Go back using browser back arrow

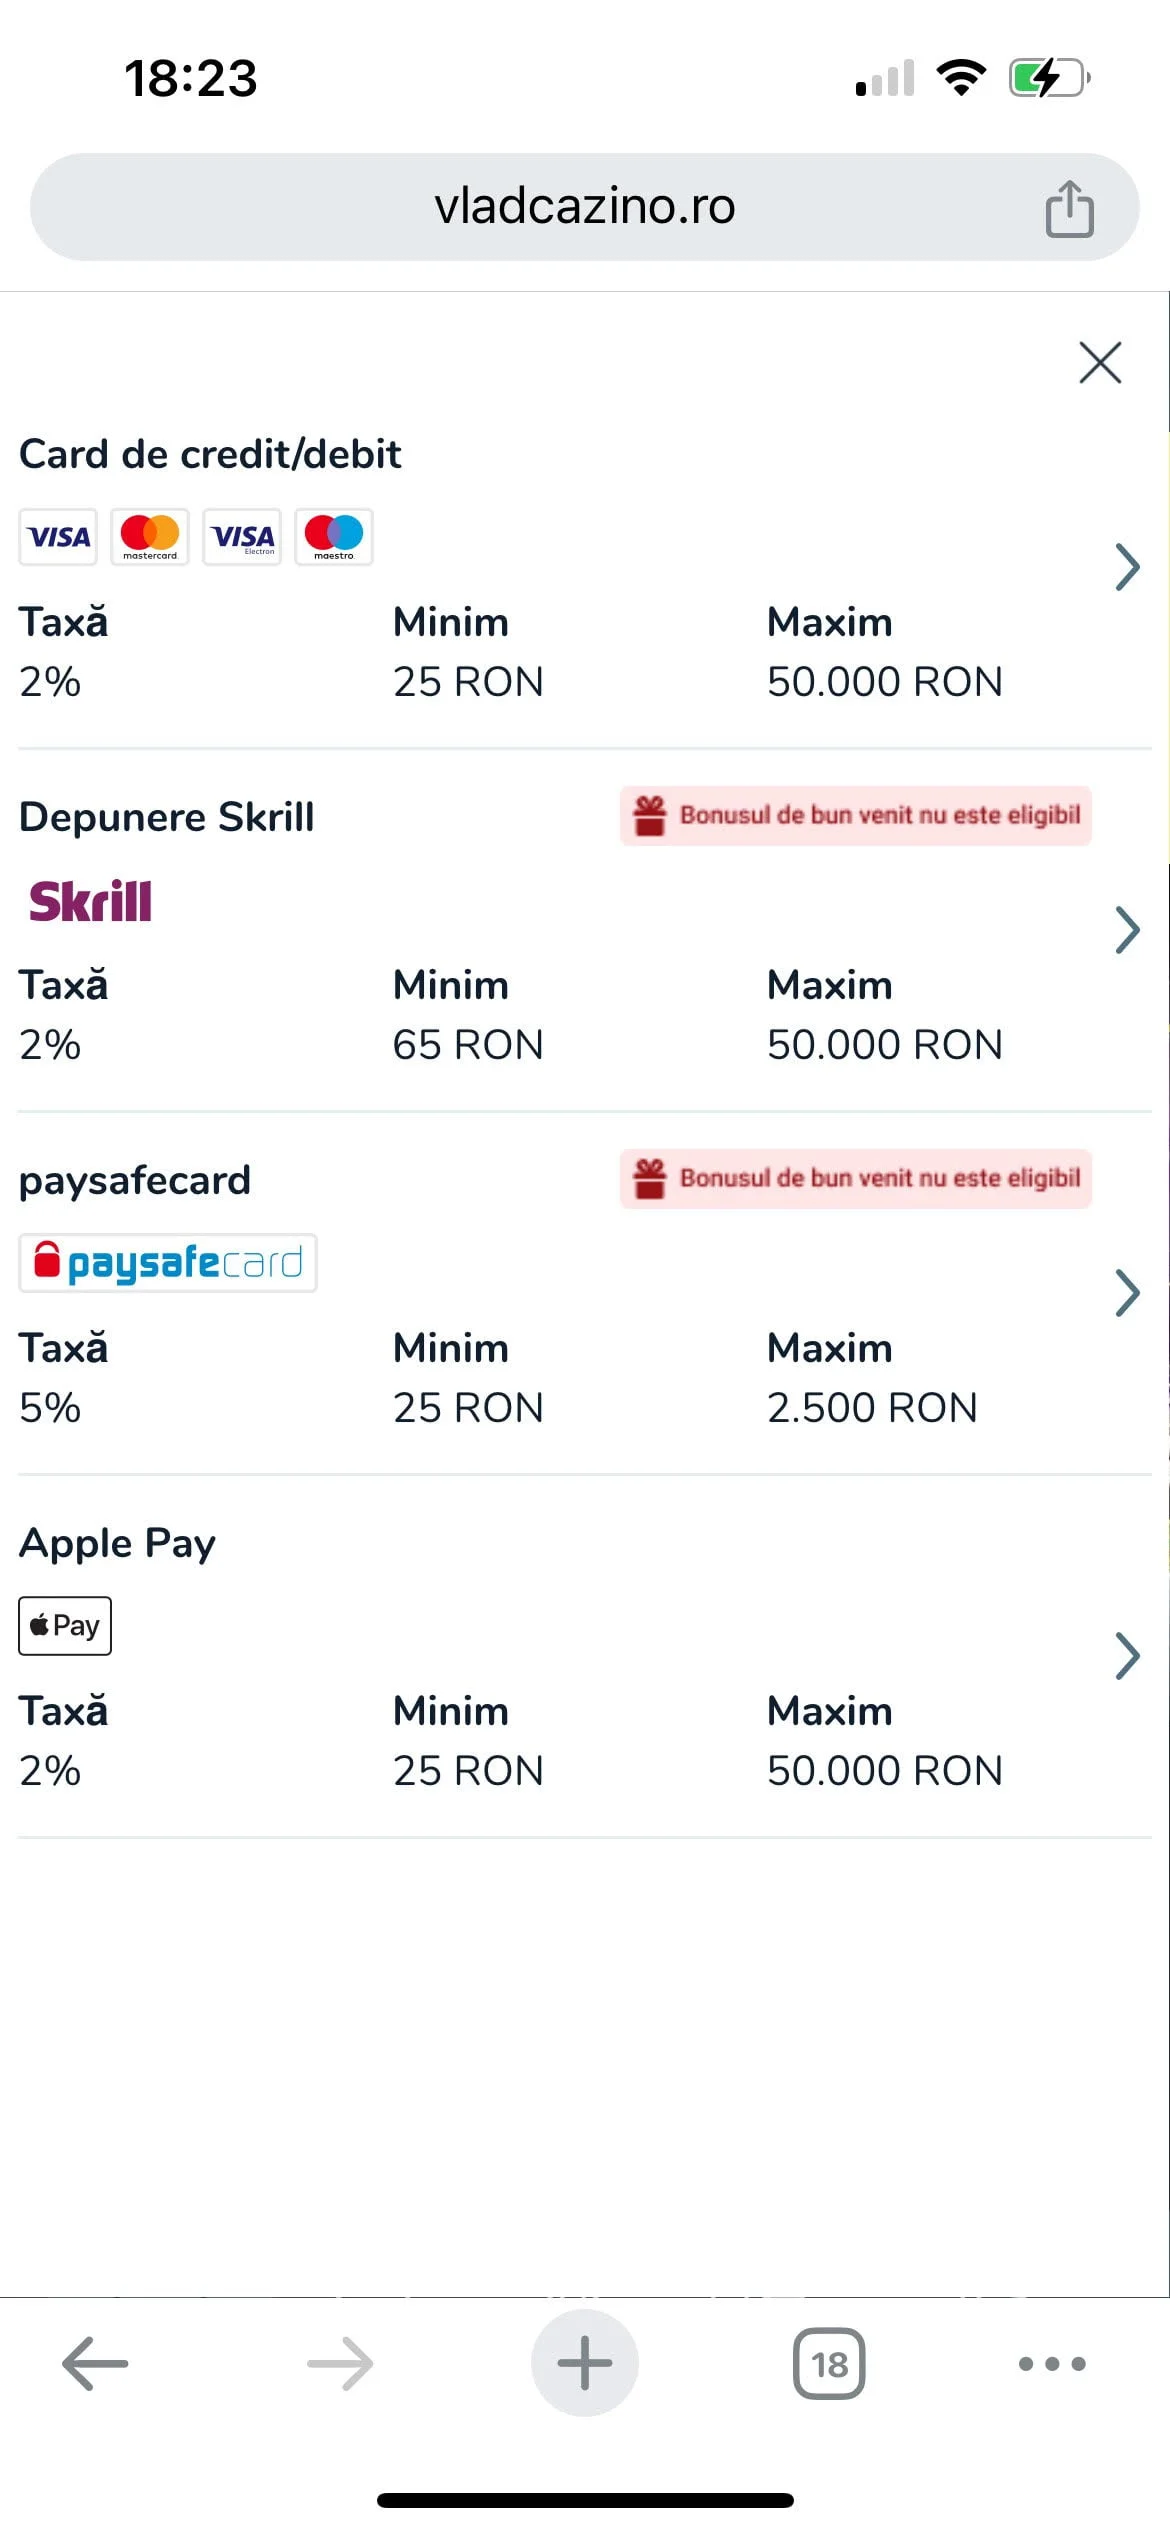coord(95,2364)
